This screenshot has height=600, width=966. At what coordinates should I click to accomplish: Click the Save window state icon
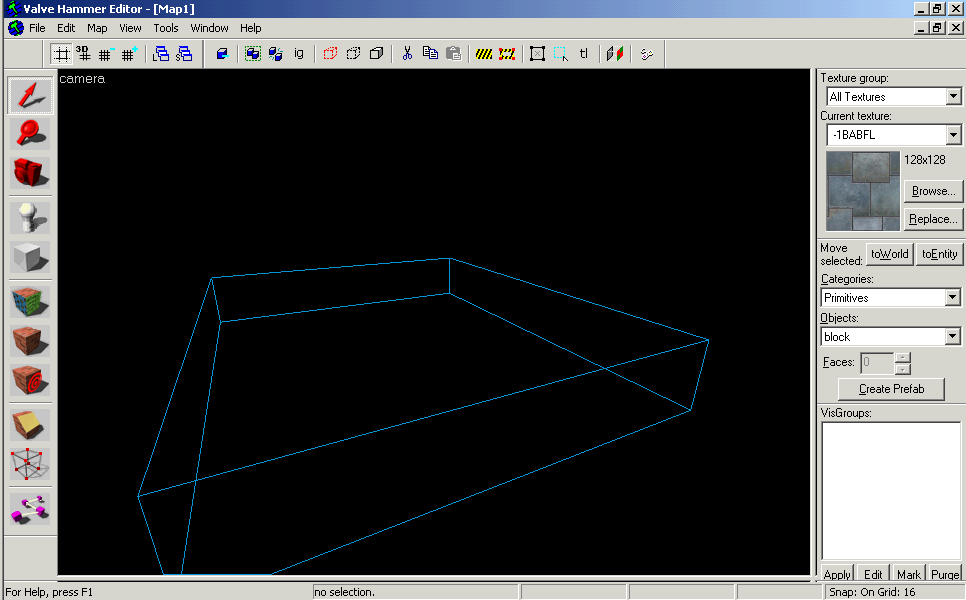tap(184, 54)
